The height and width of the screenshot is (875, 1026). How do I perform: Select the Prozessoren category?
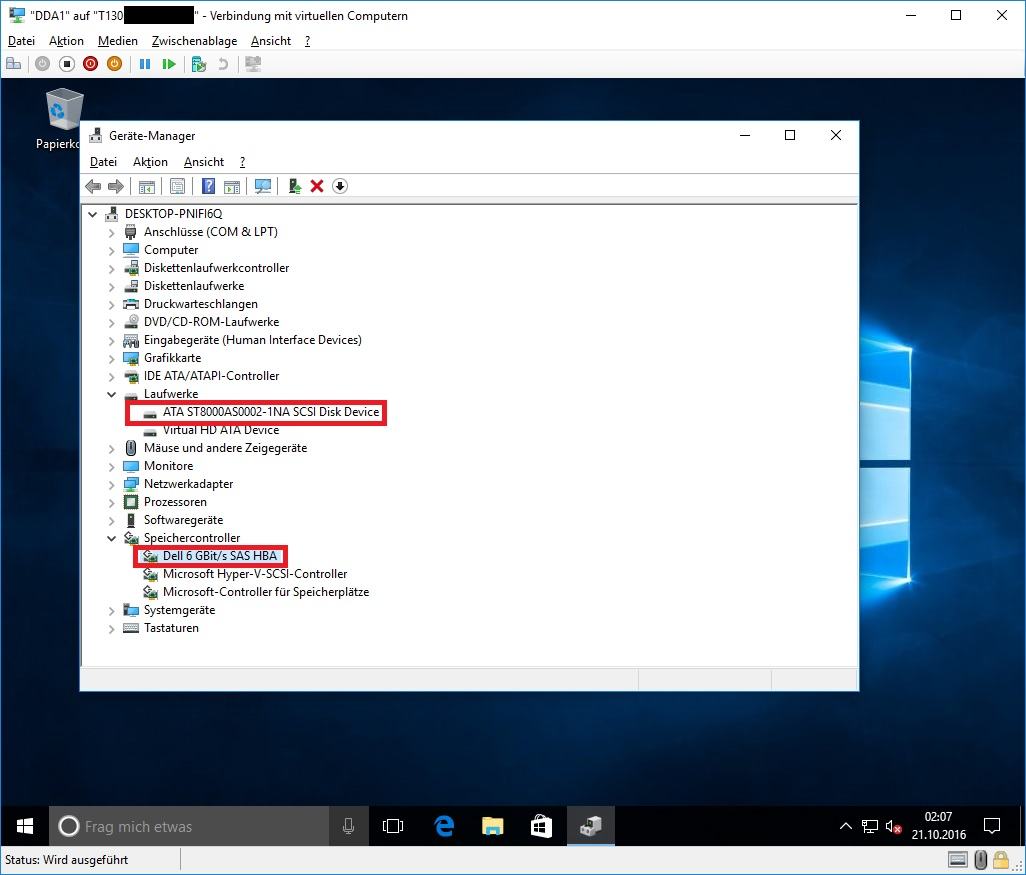175,502
